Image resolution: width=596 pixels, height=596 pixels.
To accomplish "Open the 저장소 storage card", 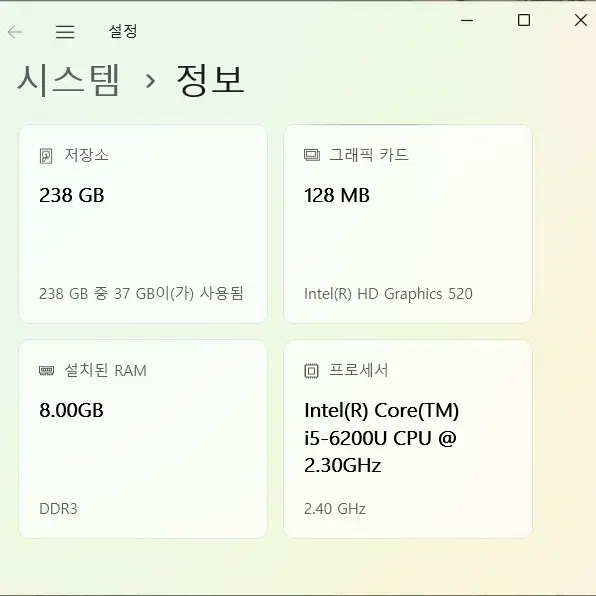I will [x=143, y=224].
